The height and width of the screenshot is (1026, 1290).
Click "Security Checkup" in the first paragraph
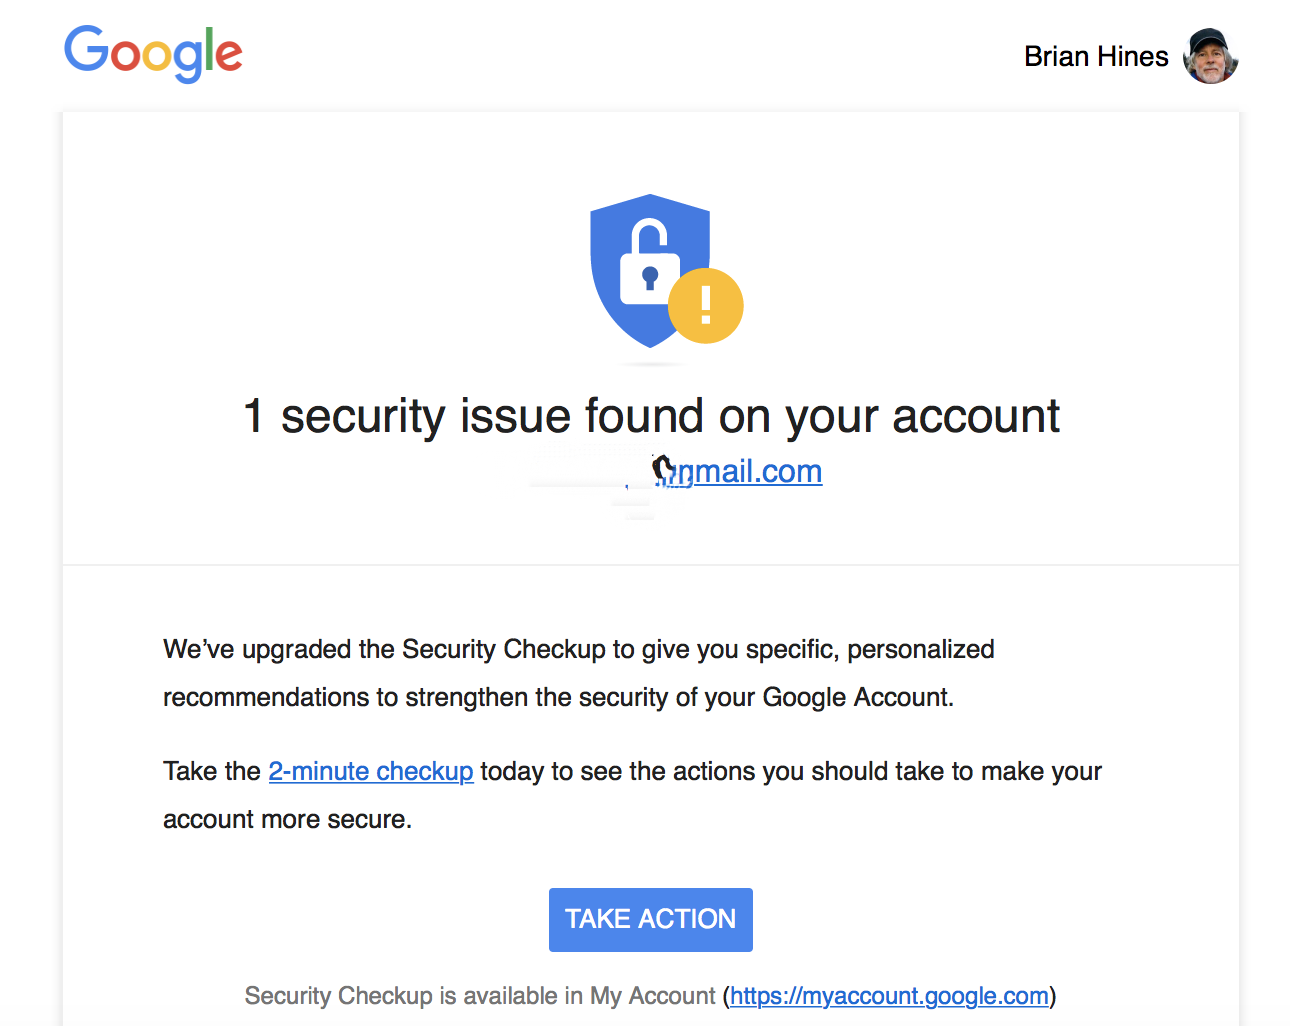click(503, 650)
